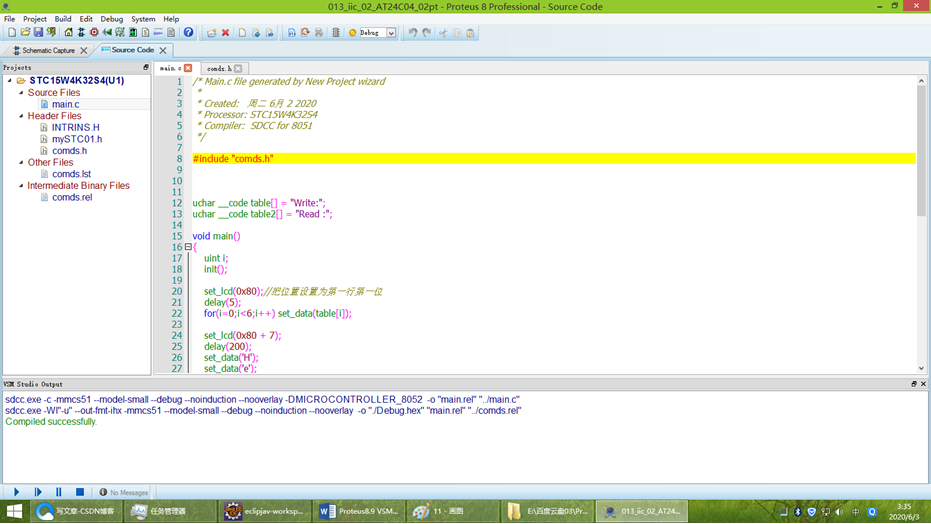Open the PCB Layout toolbar icon

(94, 33)
